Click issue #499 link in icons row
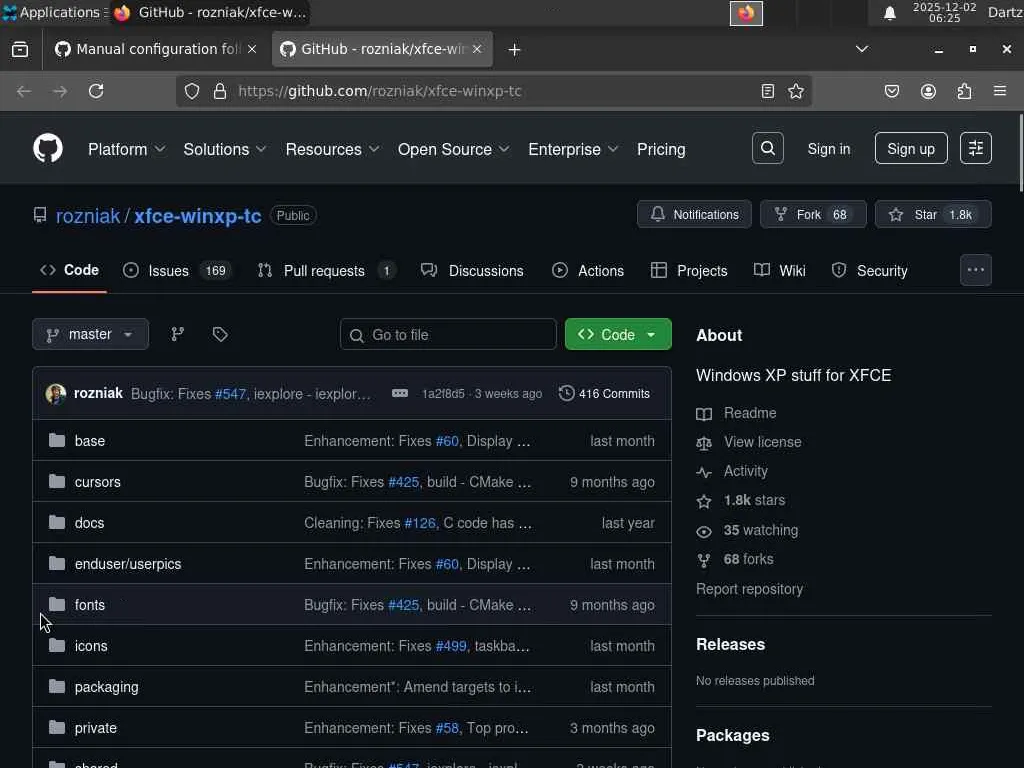Image resolution: width=1024 pixels, height=768 pixels. (451, 646)
